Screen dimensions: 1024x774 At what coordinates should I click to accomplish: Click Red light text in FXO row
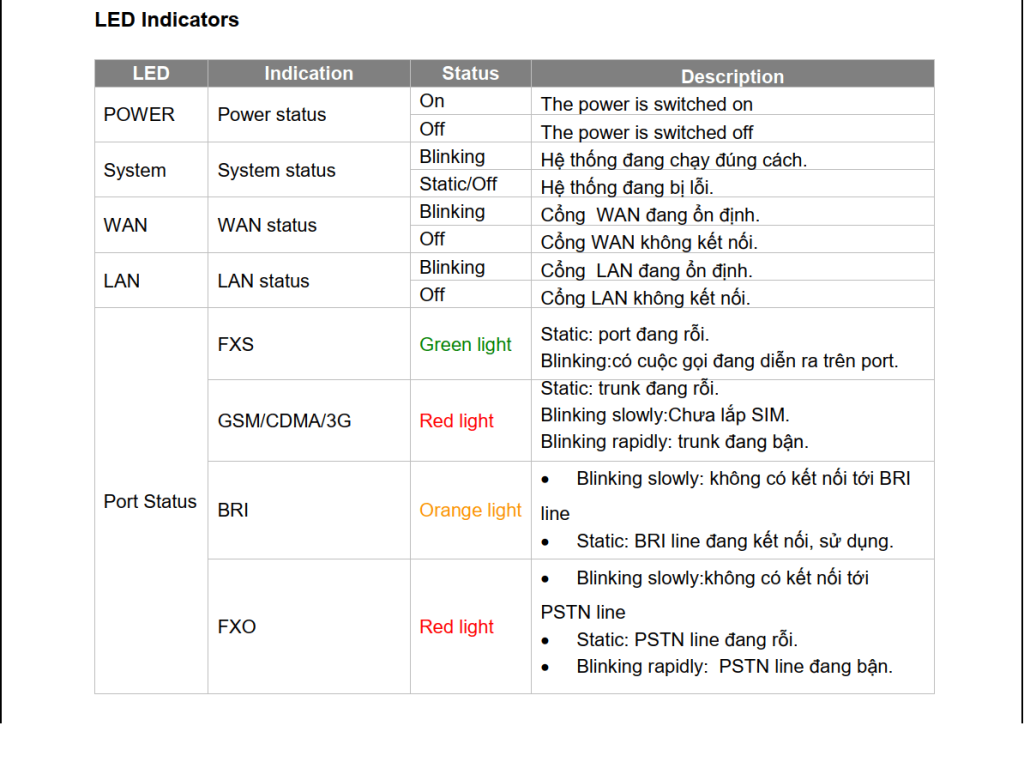pyautogui.click(x=456, y=626)
